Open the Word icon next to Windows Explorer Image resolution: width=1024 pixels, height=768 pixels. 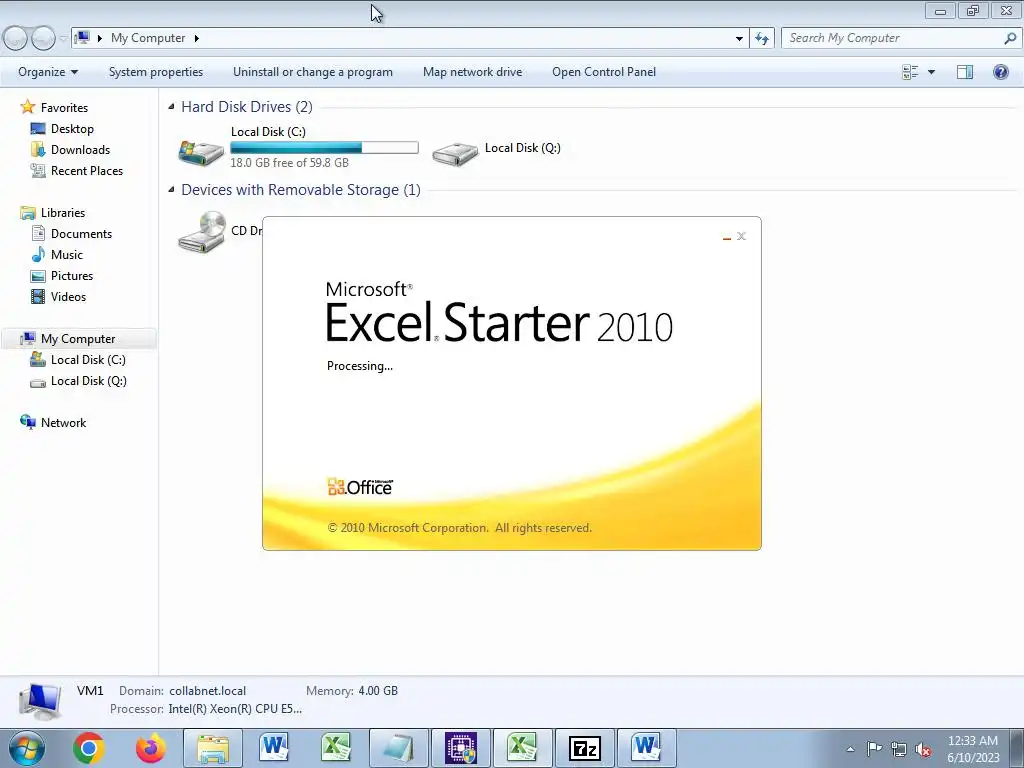274,748
